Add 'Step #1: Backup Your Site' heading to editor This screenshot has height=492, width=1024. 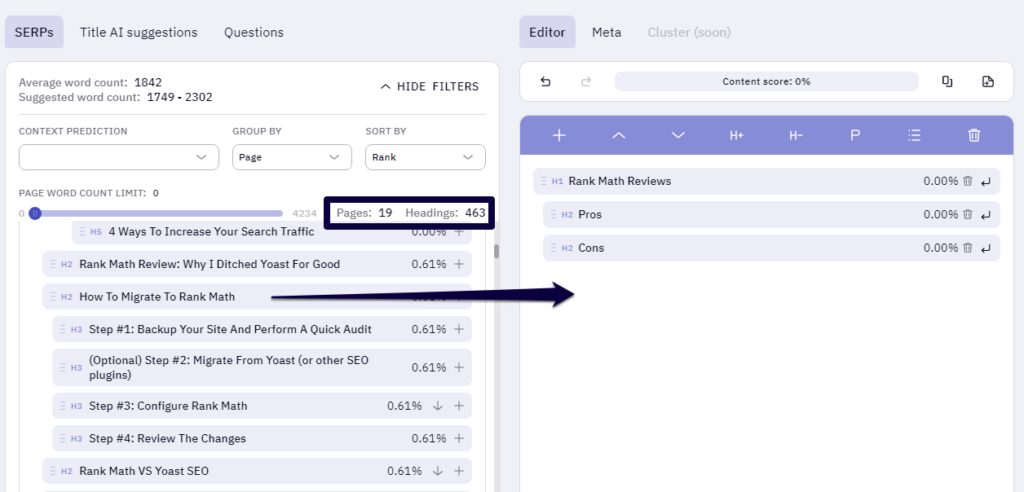coord(459,329)
